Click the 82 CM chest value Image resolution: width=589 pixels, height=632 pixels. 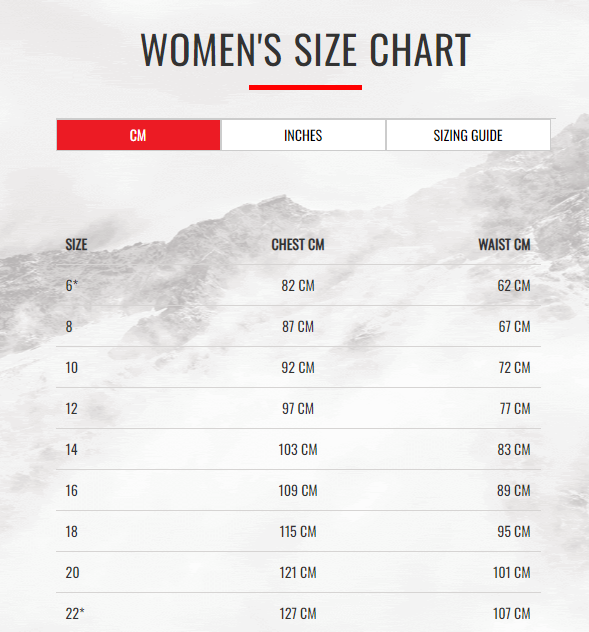pos(298,286)
